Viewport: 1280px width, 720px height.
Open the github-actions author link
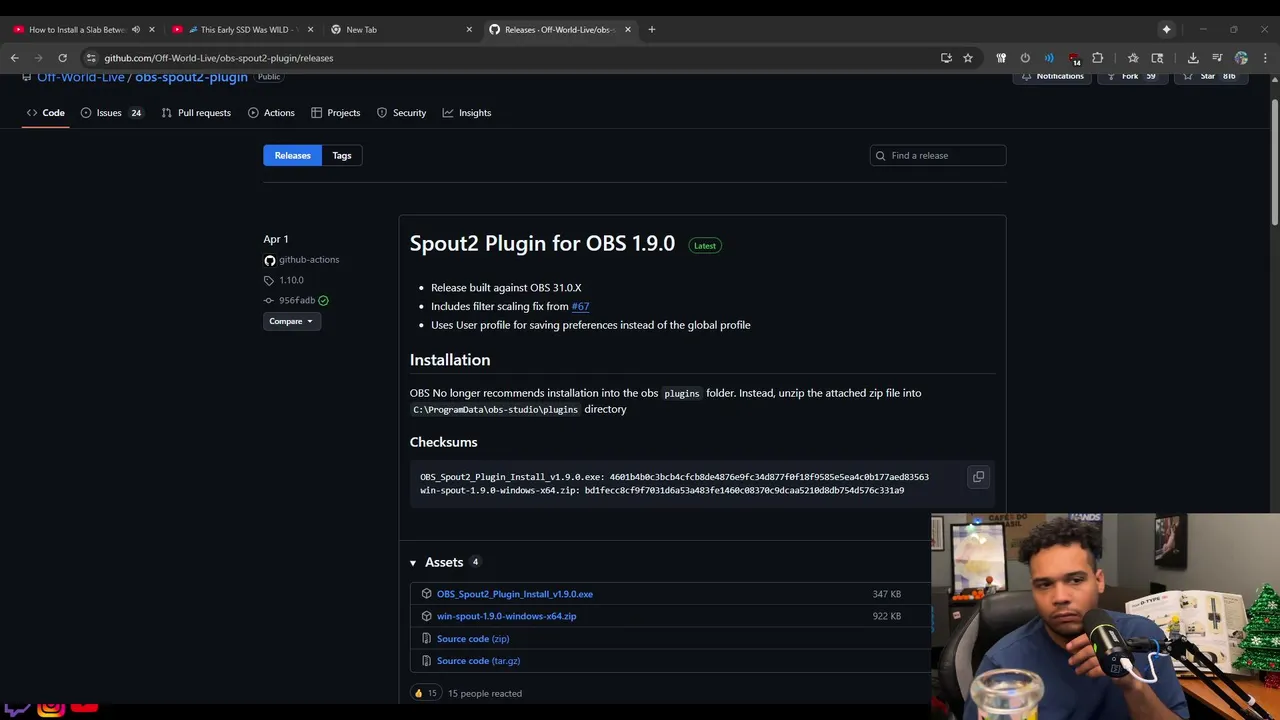309,260
